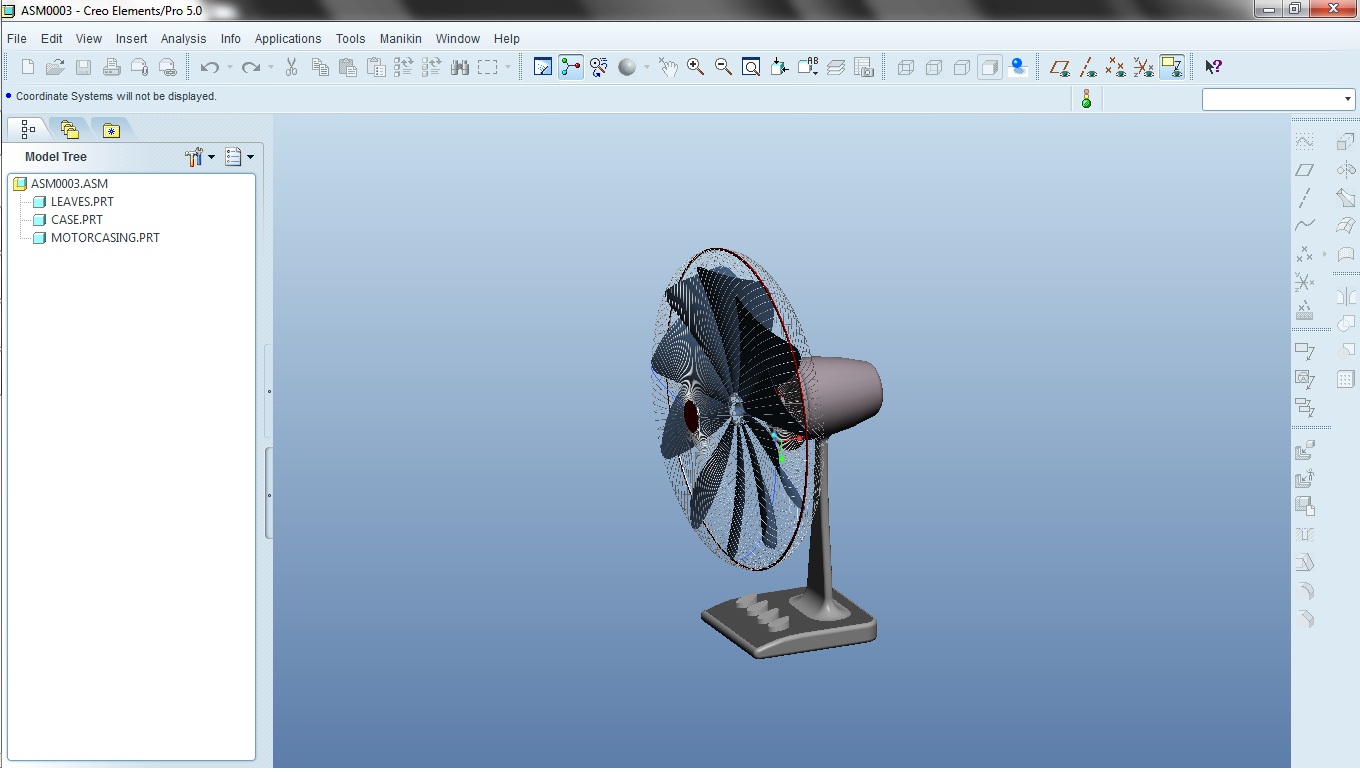Open the Manikin menu
This screenshot has width=1360, height=772.
400,39
